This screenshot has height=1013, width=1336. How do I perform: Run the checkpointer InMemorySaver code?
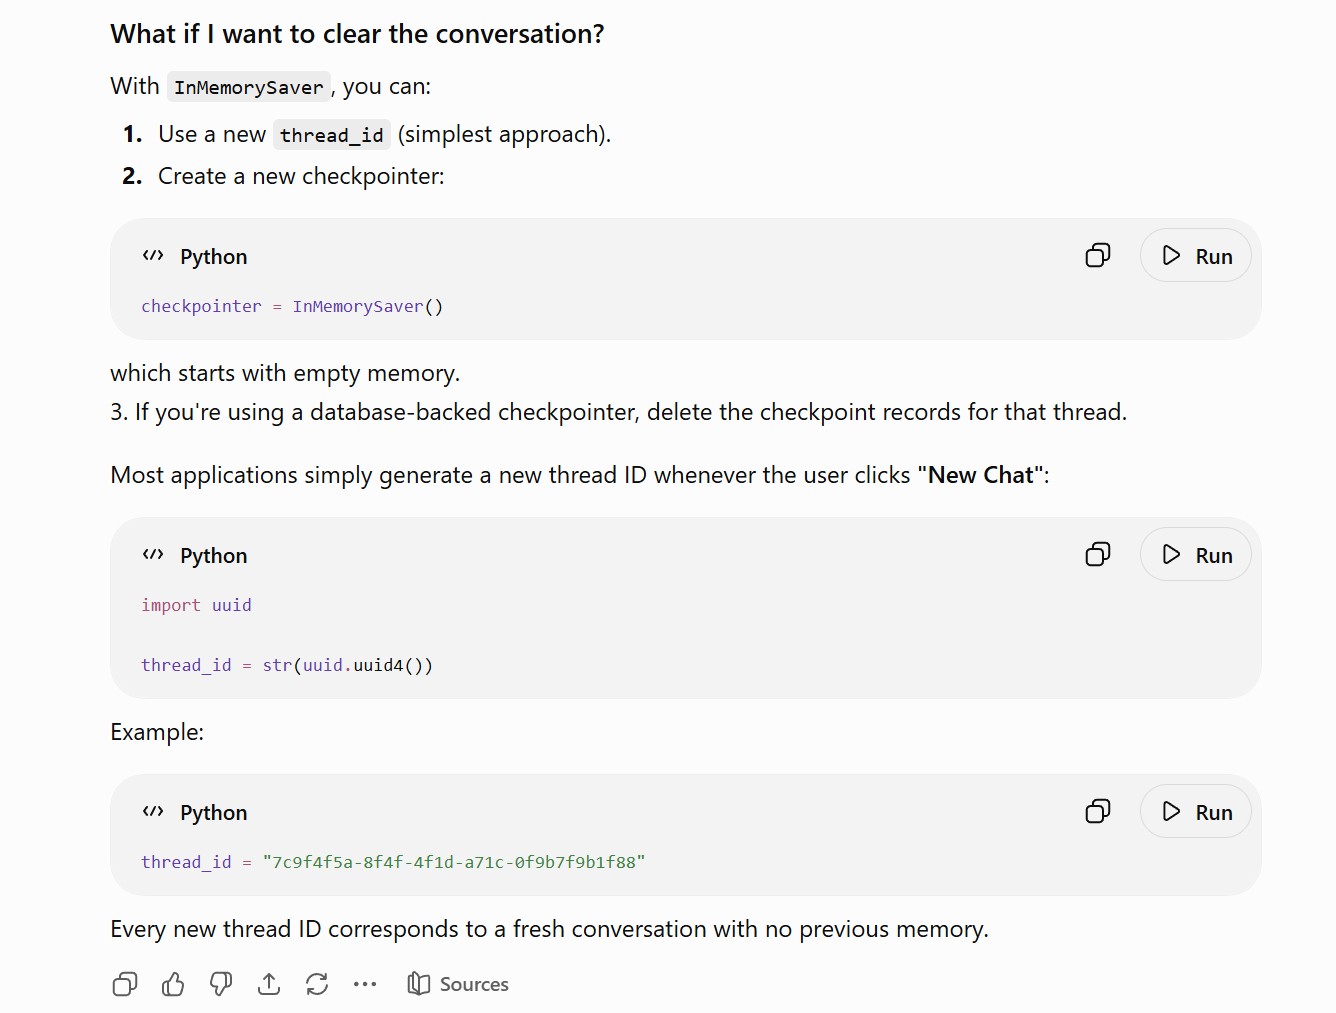point(1196,256)
